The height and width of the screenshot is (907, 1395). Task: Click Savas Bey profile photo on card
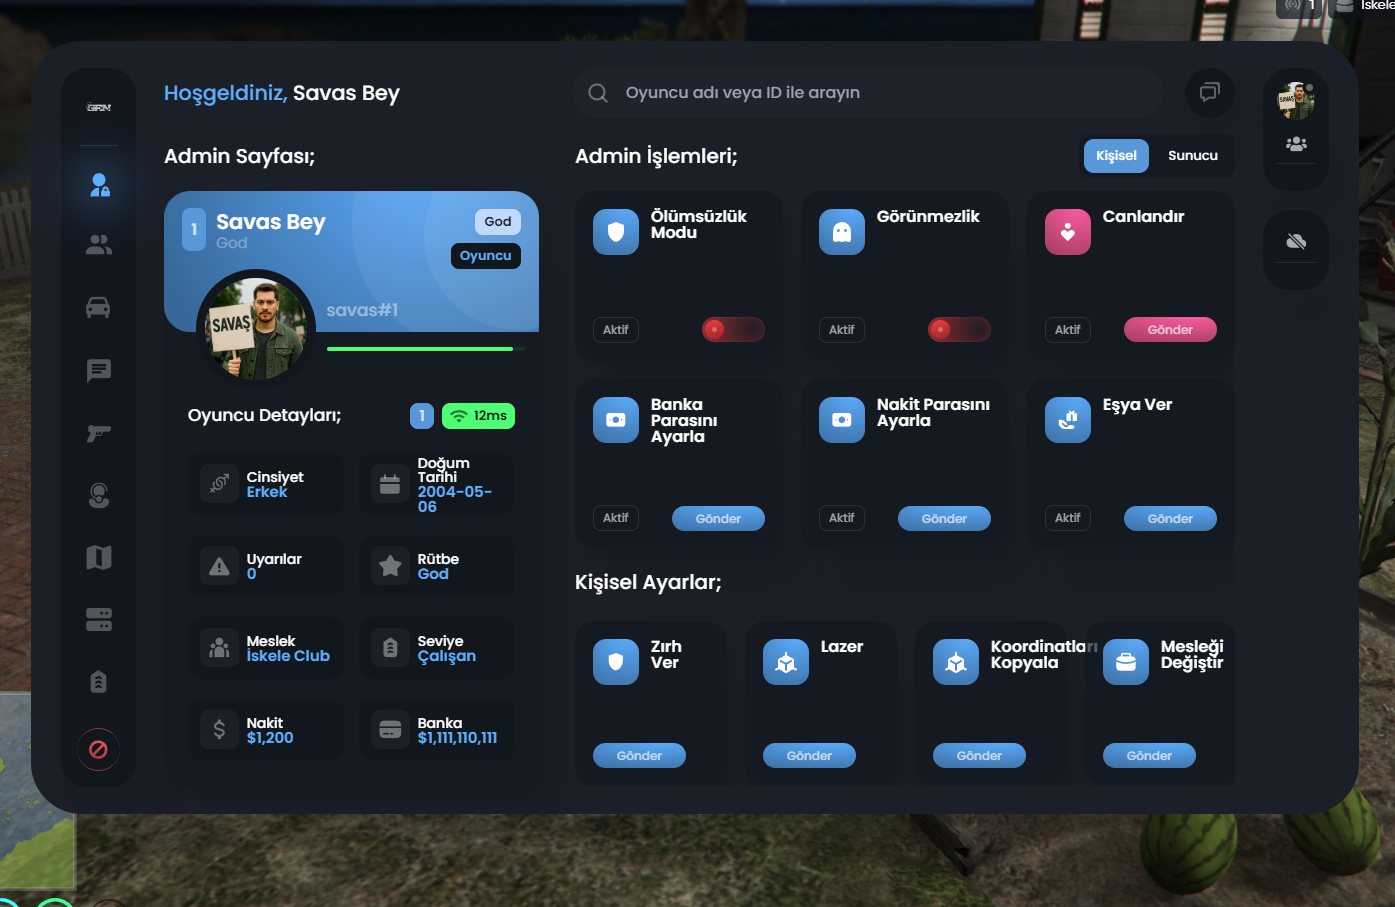(x=256, y=329)
